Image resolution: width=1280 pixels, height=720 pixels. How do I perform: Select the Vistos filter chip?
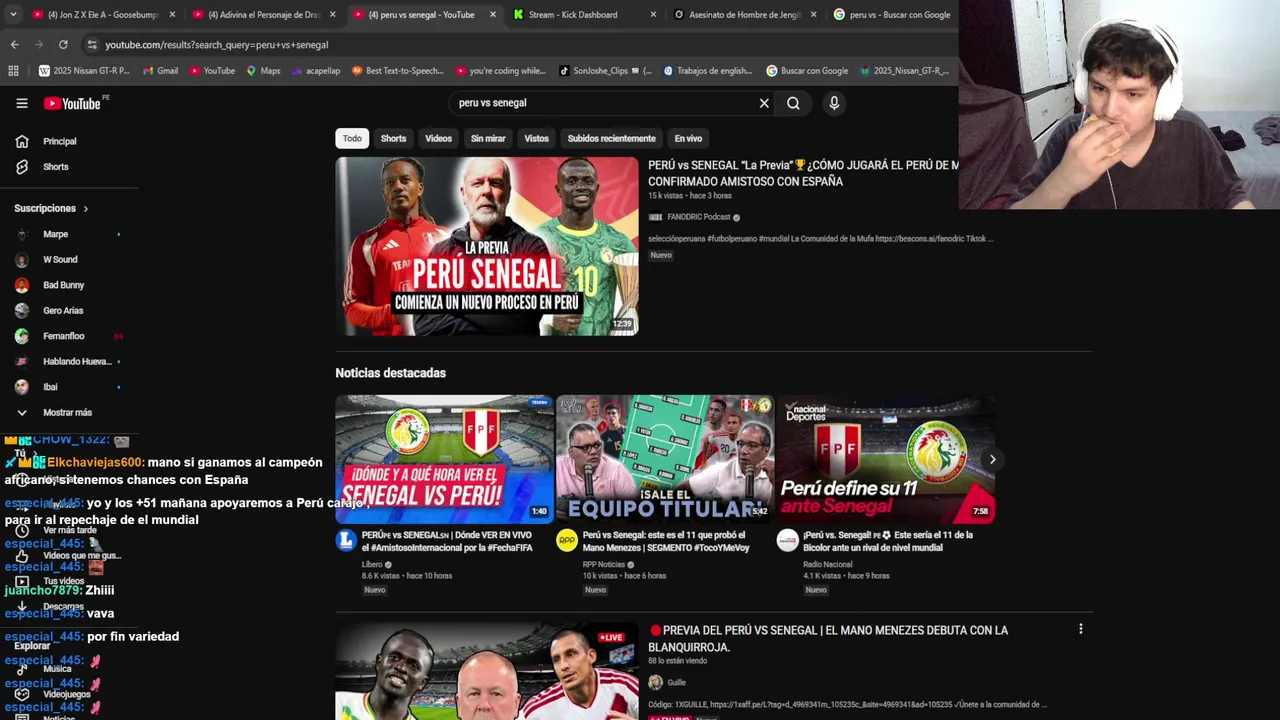(x=536, y=138)
